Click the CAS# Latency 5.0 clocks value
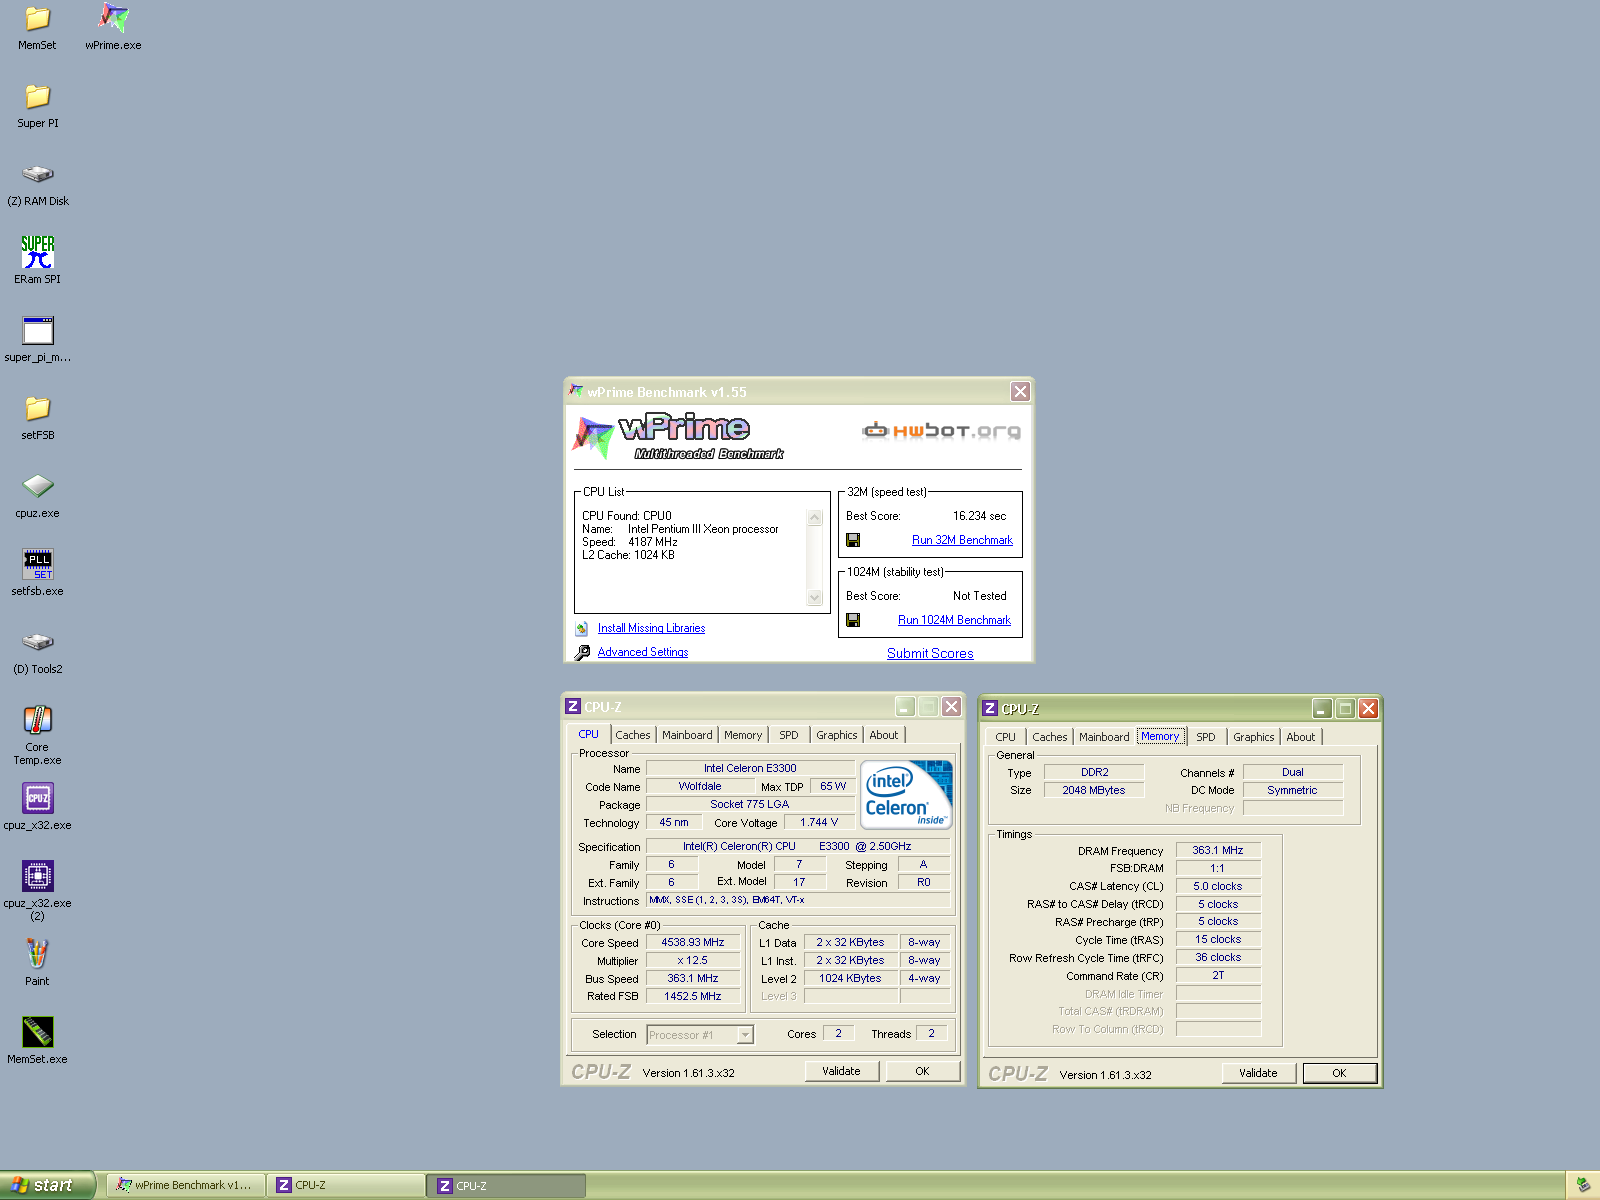The width and height of the screenshot is (1600, 1200). point(1217,886)
